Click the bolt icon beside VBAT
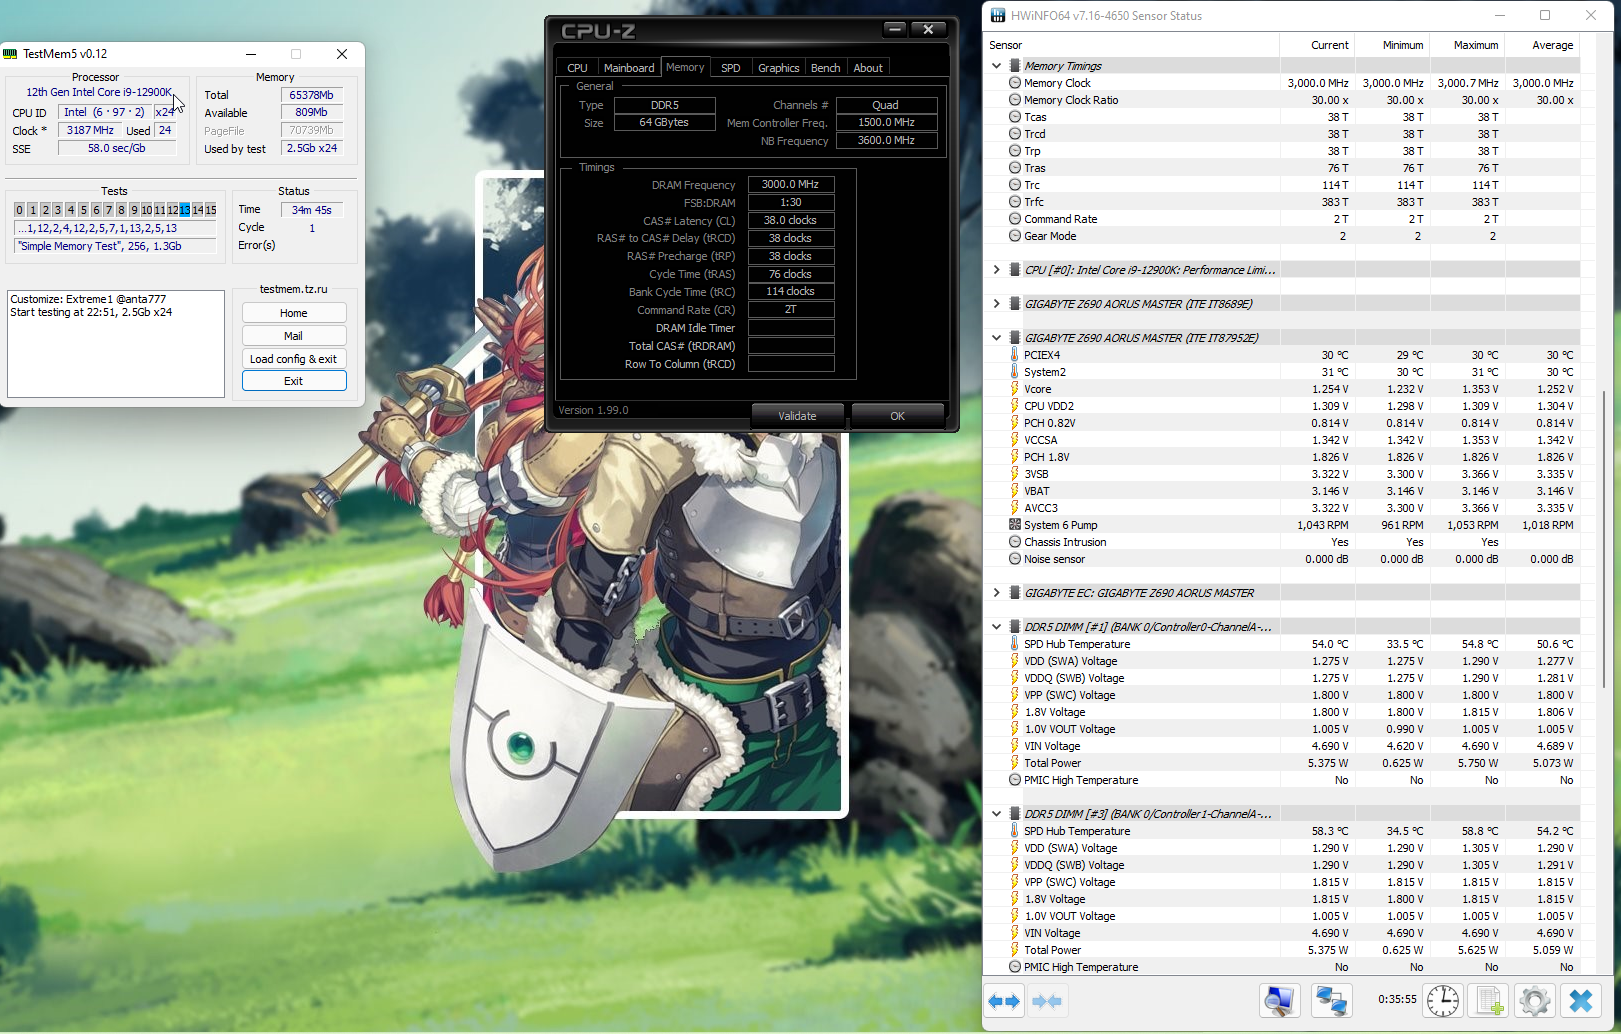 click(x=1015, y=491)
